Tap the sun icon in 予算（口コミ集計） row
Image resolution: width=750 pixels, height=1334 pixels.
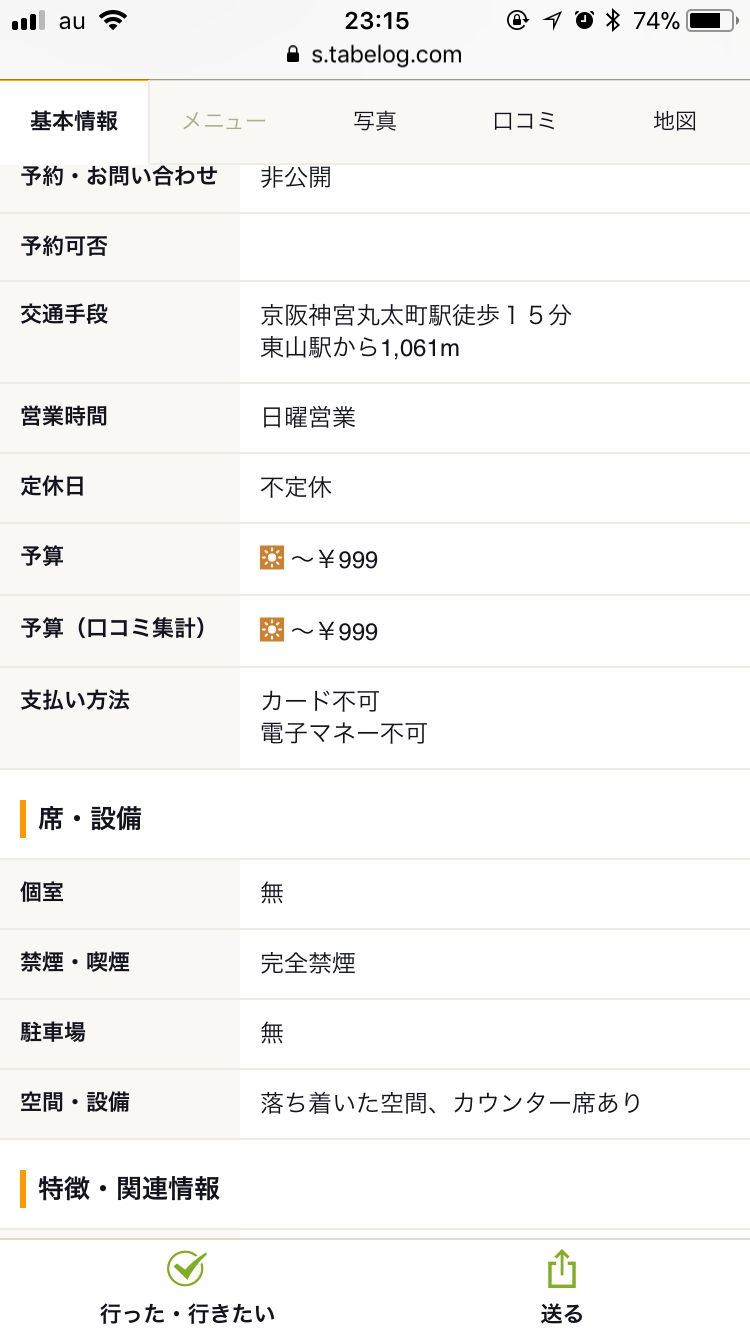(272, 630)
